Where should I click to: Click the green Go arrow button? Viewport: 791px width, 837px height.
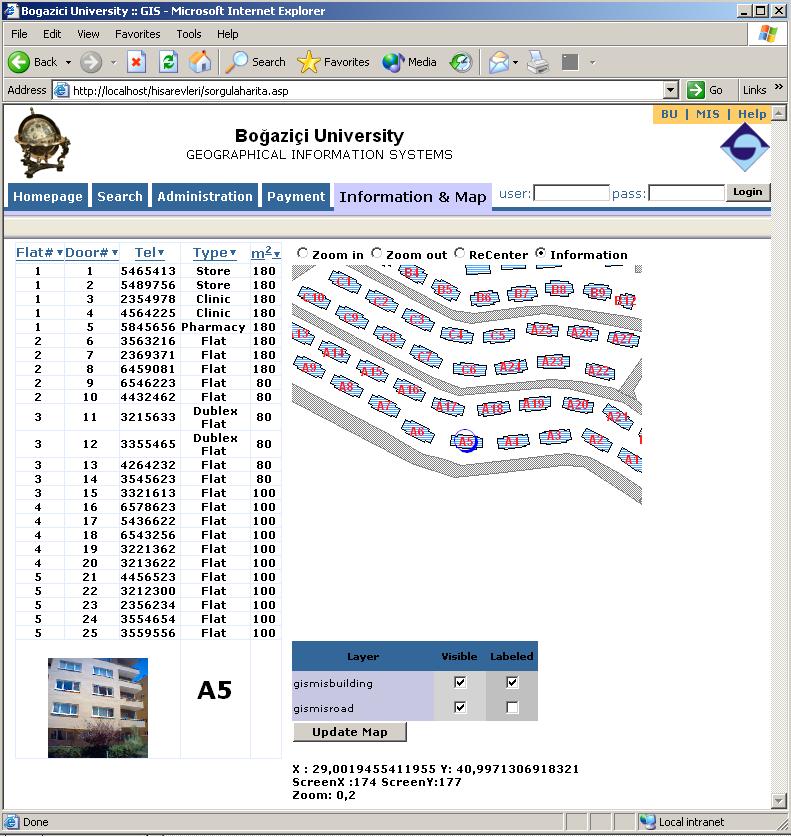[696, 90]
